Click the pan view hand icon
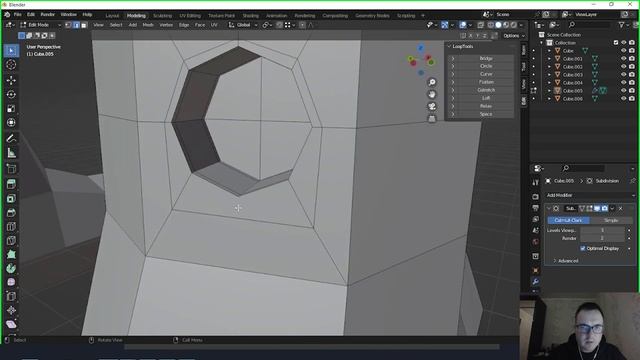 tap(432, 94)
